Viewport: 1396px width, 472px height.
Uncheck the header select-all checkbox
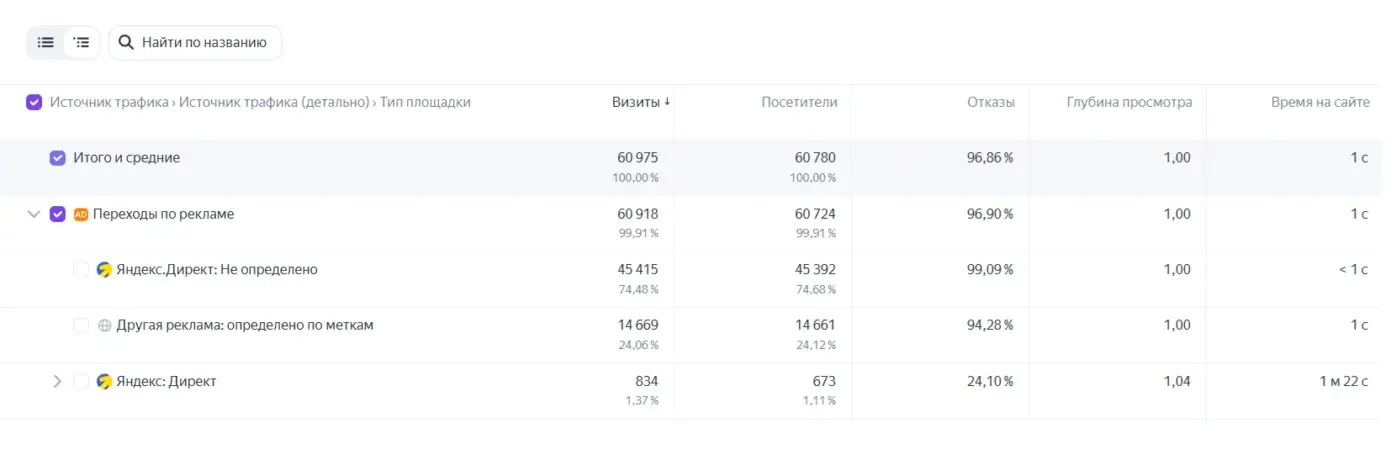click(34, 102)
